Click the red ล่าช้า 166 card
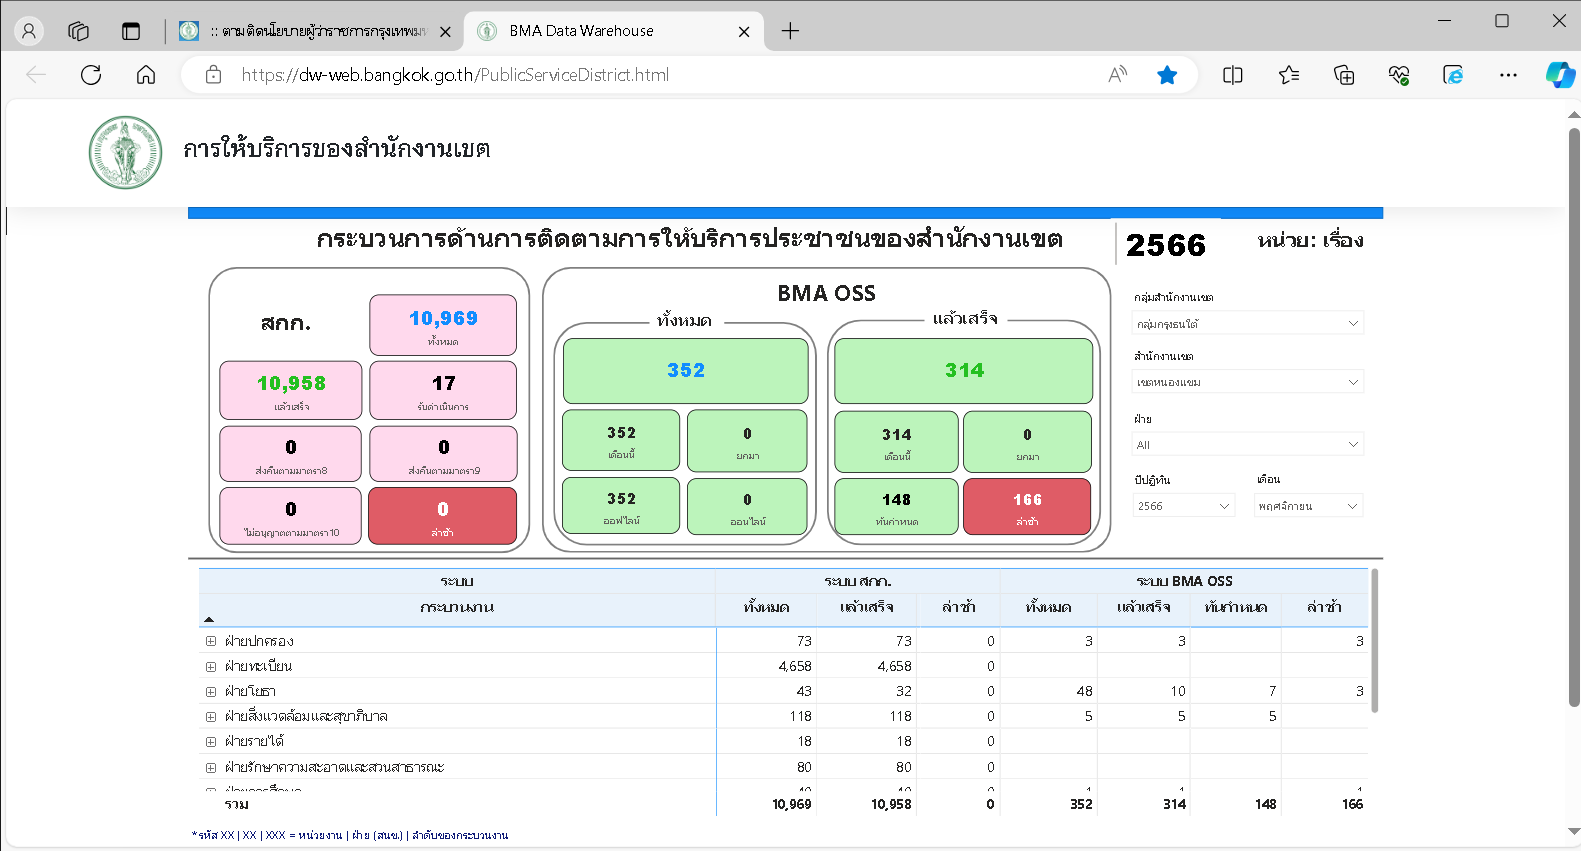 1026,506
